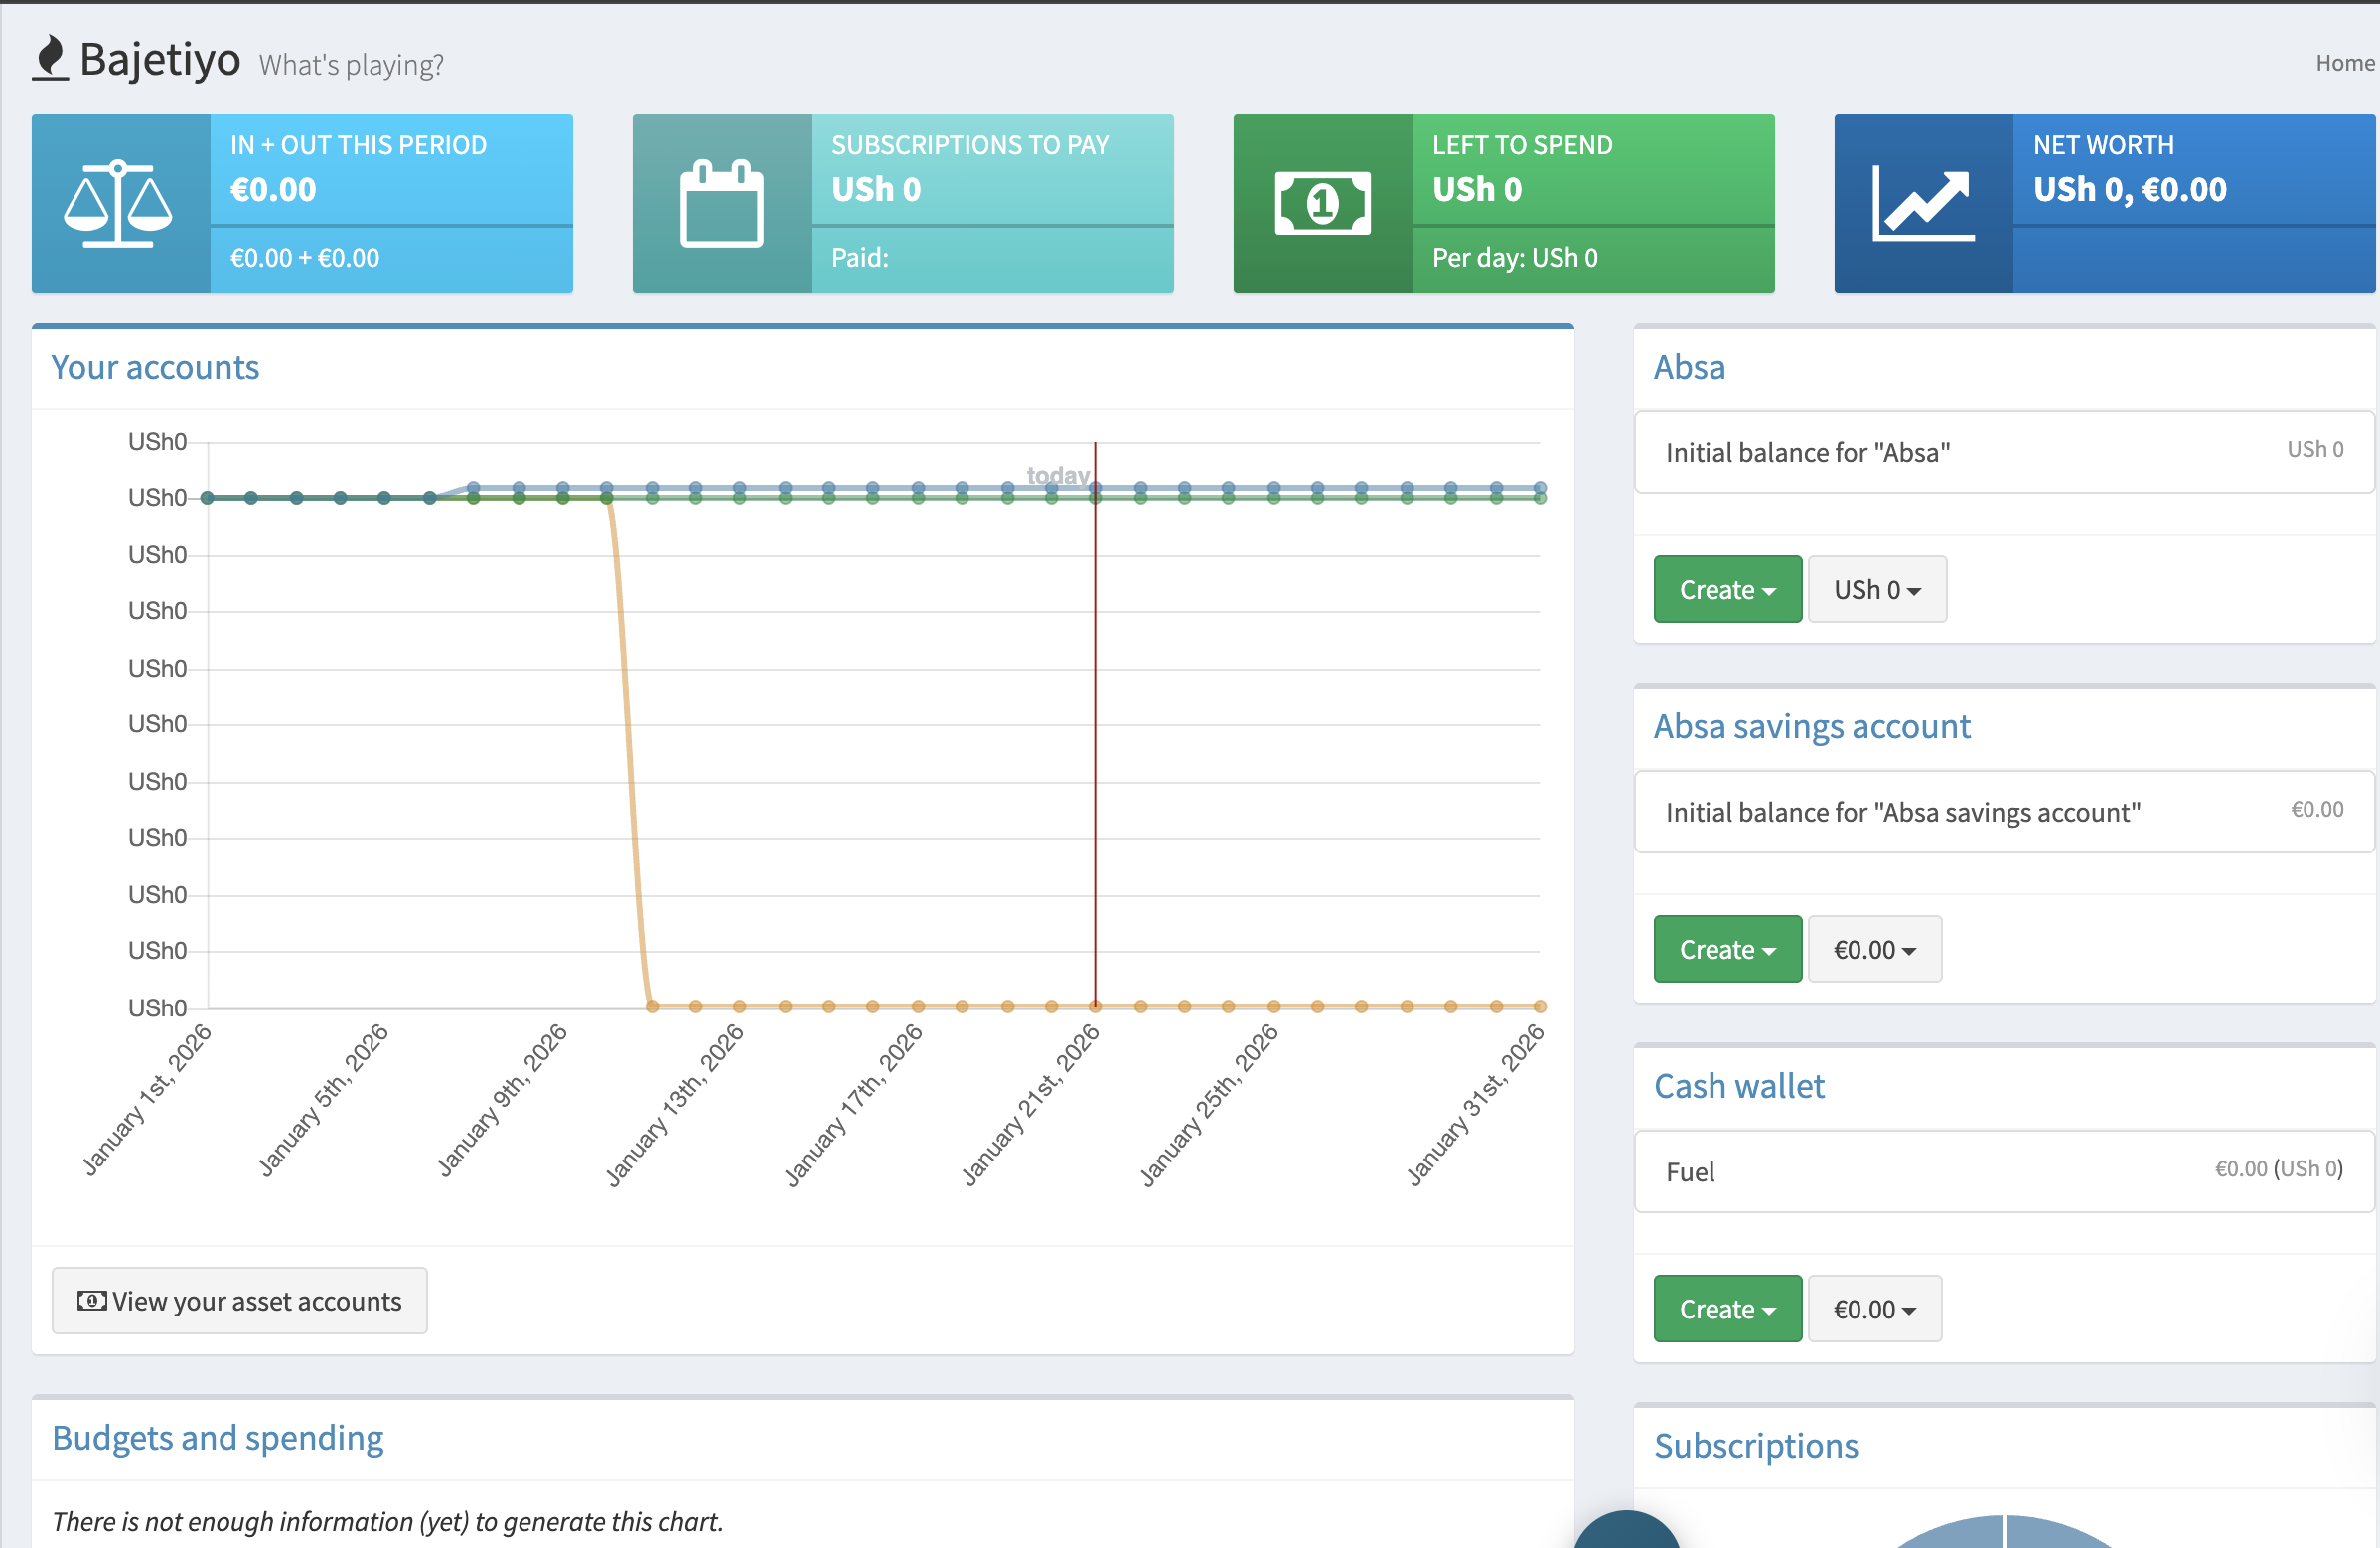Open the "Absa savings account" page
This screenshot has height=1548, width=2380.
click(1811, 727)
